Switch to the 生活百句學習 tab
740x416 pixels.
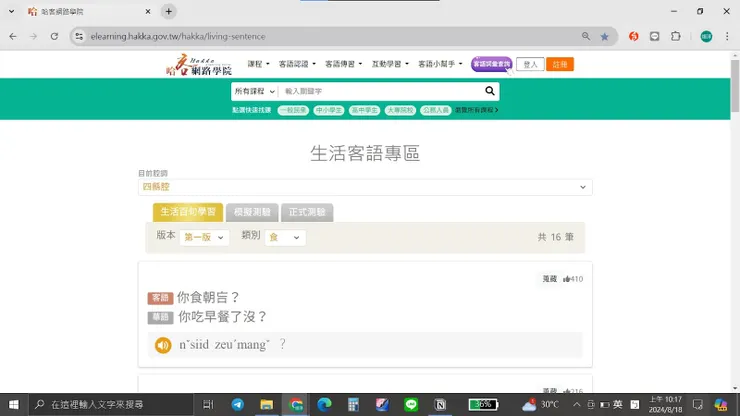click(x=188, y=212)
